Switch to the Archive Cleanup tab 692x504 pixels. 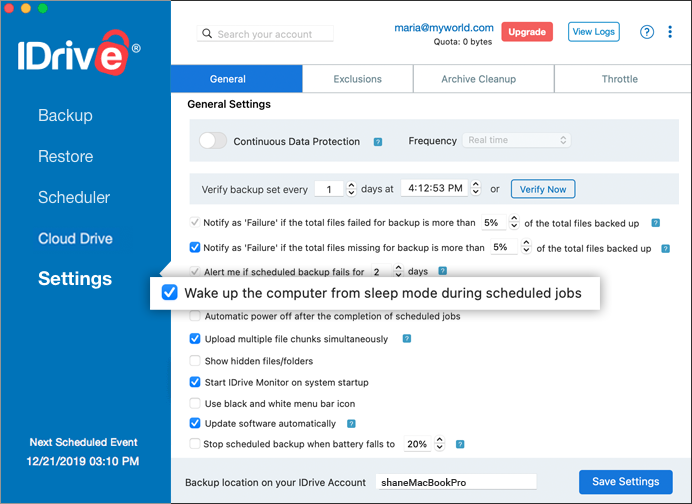(483, 79)
